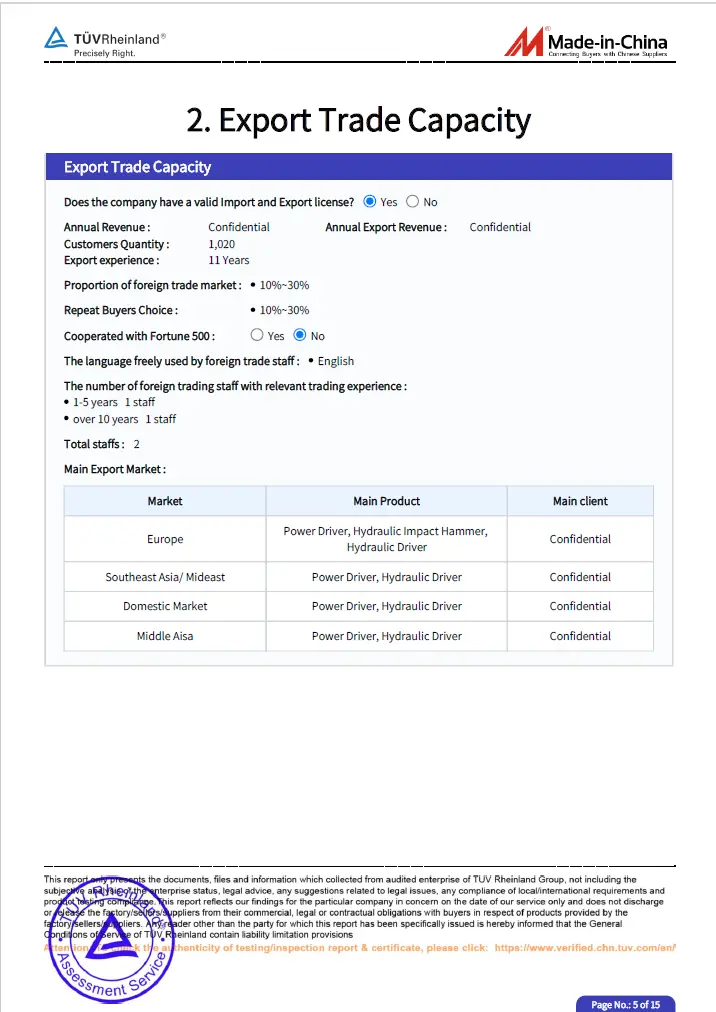Viewport: 716px width, 1012px height.
Task: Click the Annual Revenue Confidential value
Action: coord(239,227)
